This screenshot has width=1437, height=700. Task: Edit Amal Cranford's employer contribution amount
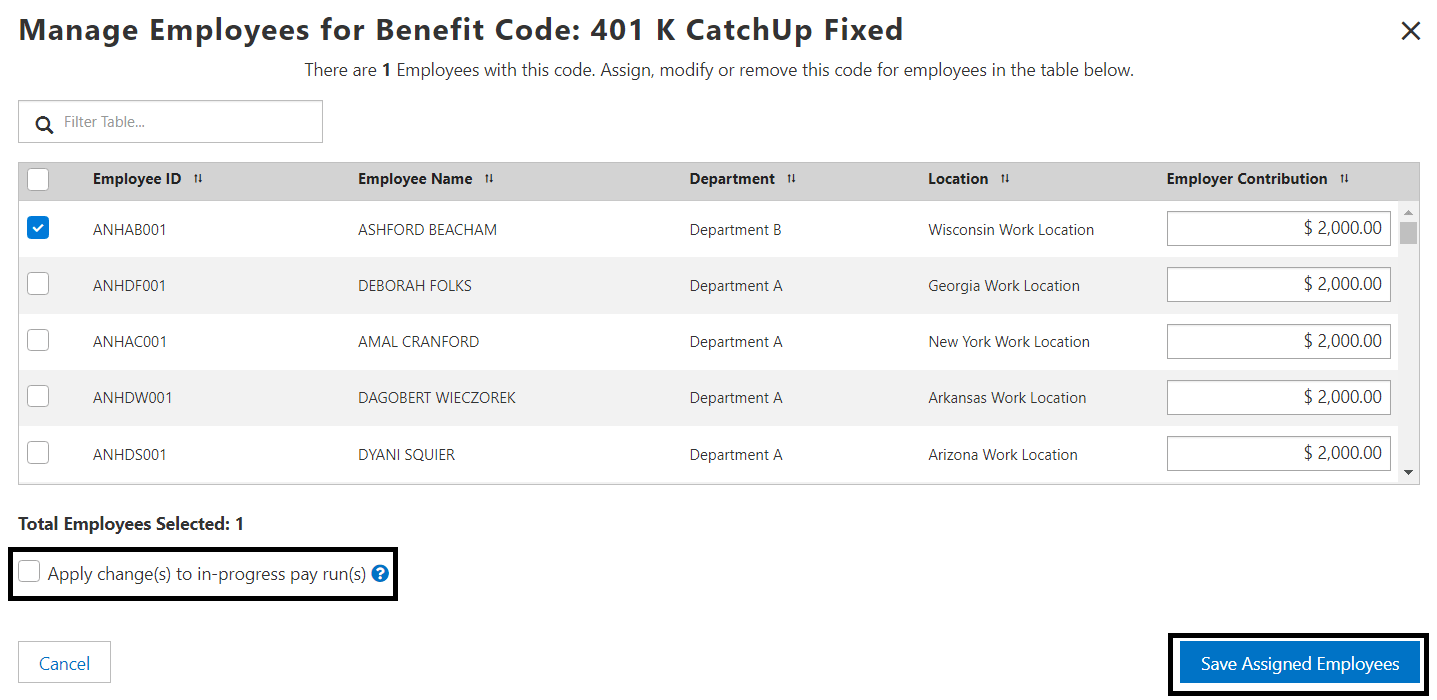(x=1278, y=341)
